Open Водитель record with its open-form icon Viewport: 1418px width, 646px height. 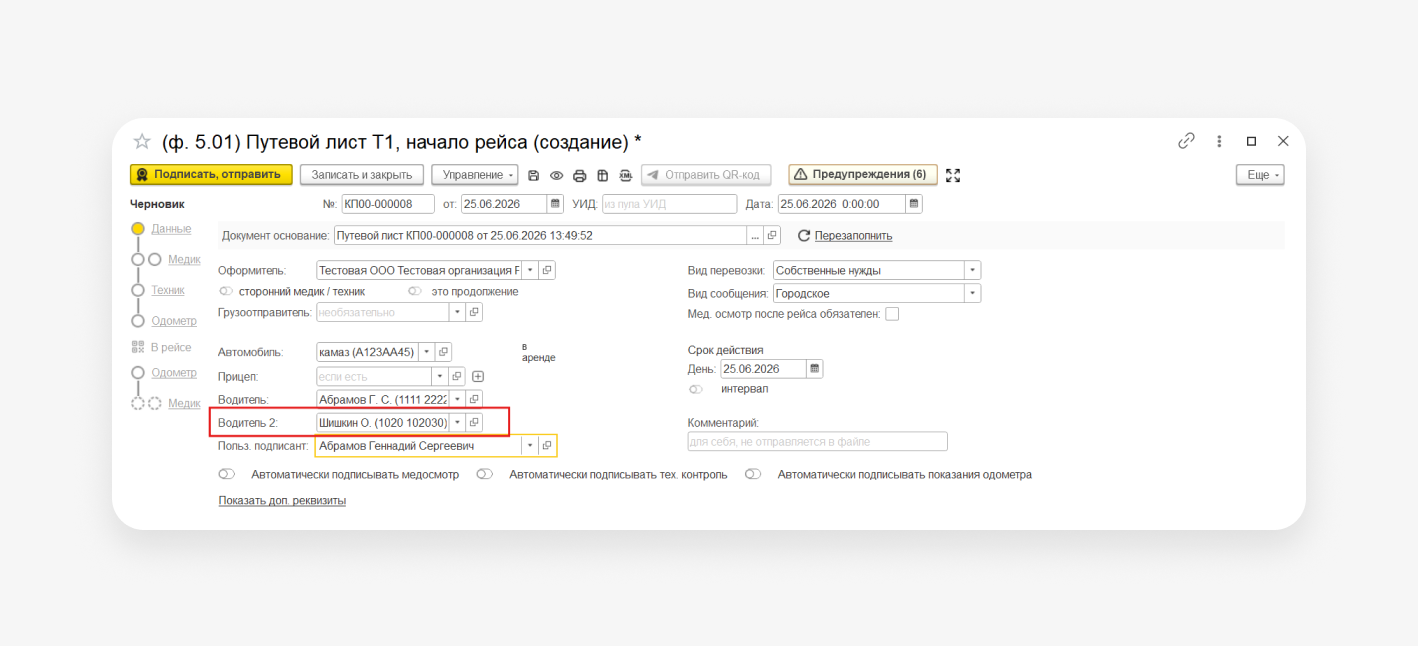coord(474,399)
